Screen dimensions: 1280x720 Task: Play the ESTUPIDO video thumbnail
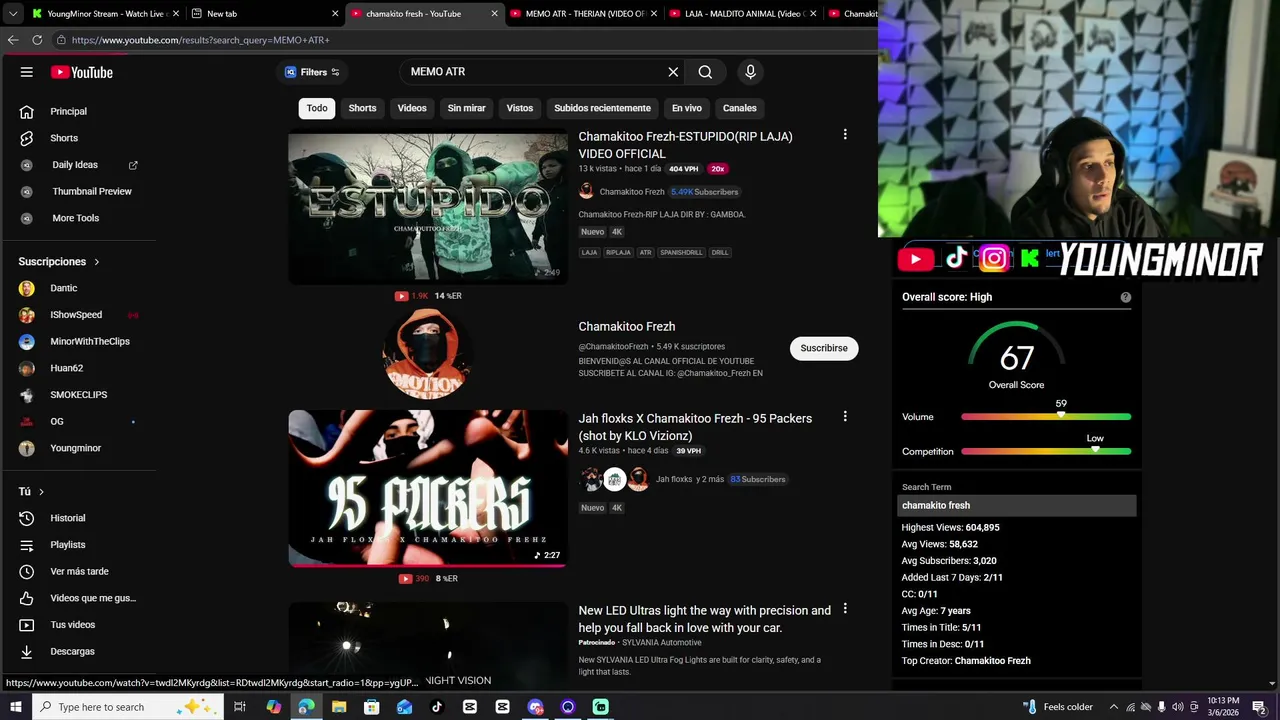pyautogui.click(x=428, y=207)
